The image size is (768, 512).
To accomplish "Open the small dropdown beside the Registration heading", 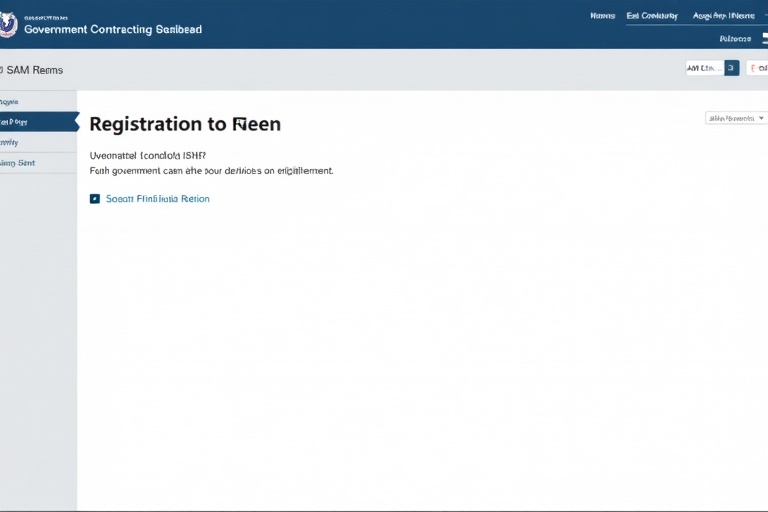I will (735, 118).
